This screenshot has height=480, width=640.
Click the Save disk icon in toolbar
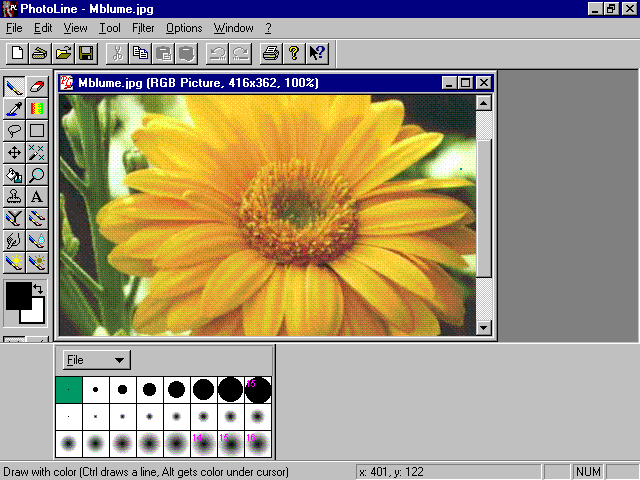86,53
